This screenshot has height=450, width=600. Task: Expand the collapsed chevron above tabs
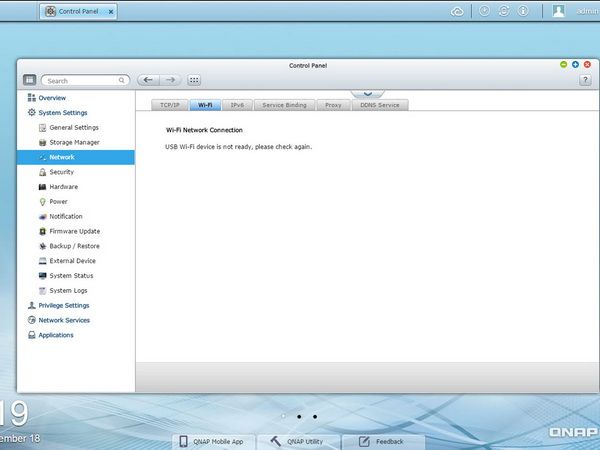[x=368, y=93]
